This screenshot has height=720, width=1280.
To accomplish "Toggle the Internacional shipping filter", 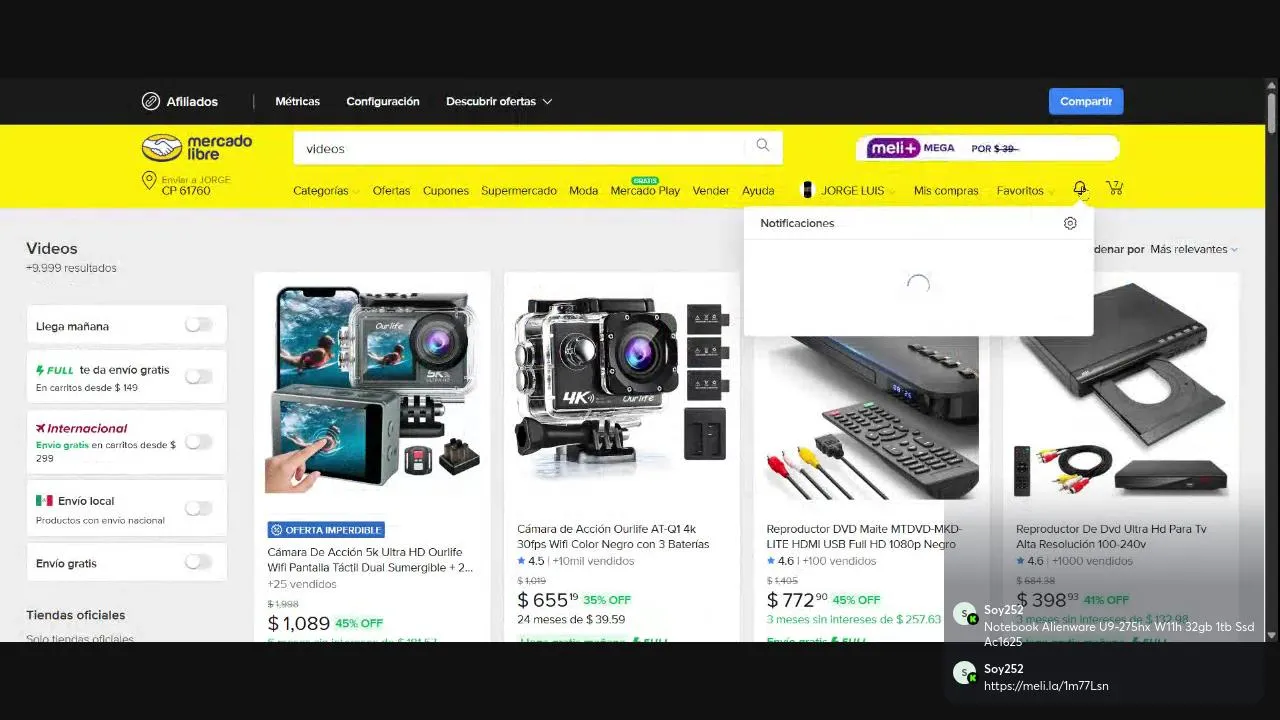I will (x=199, y=442).
